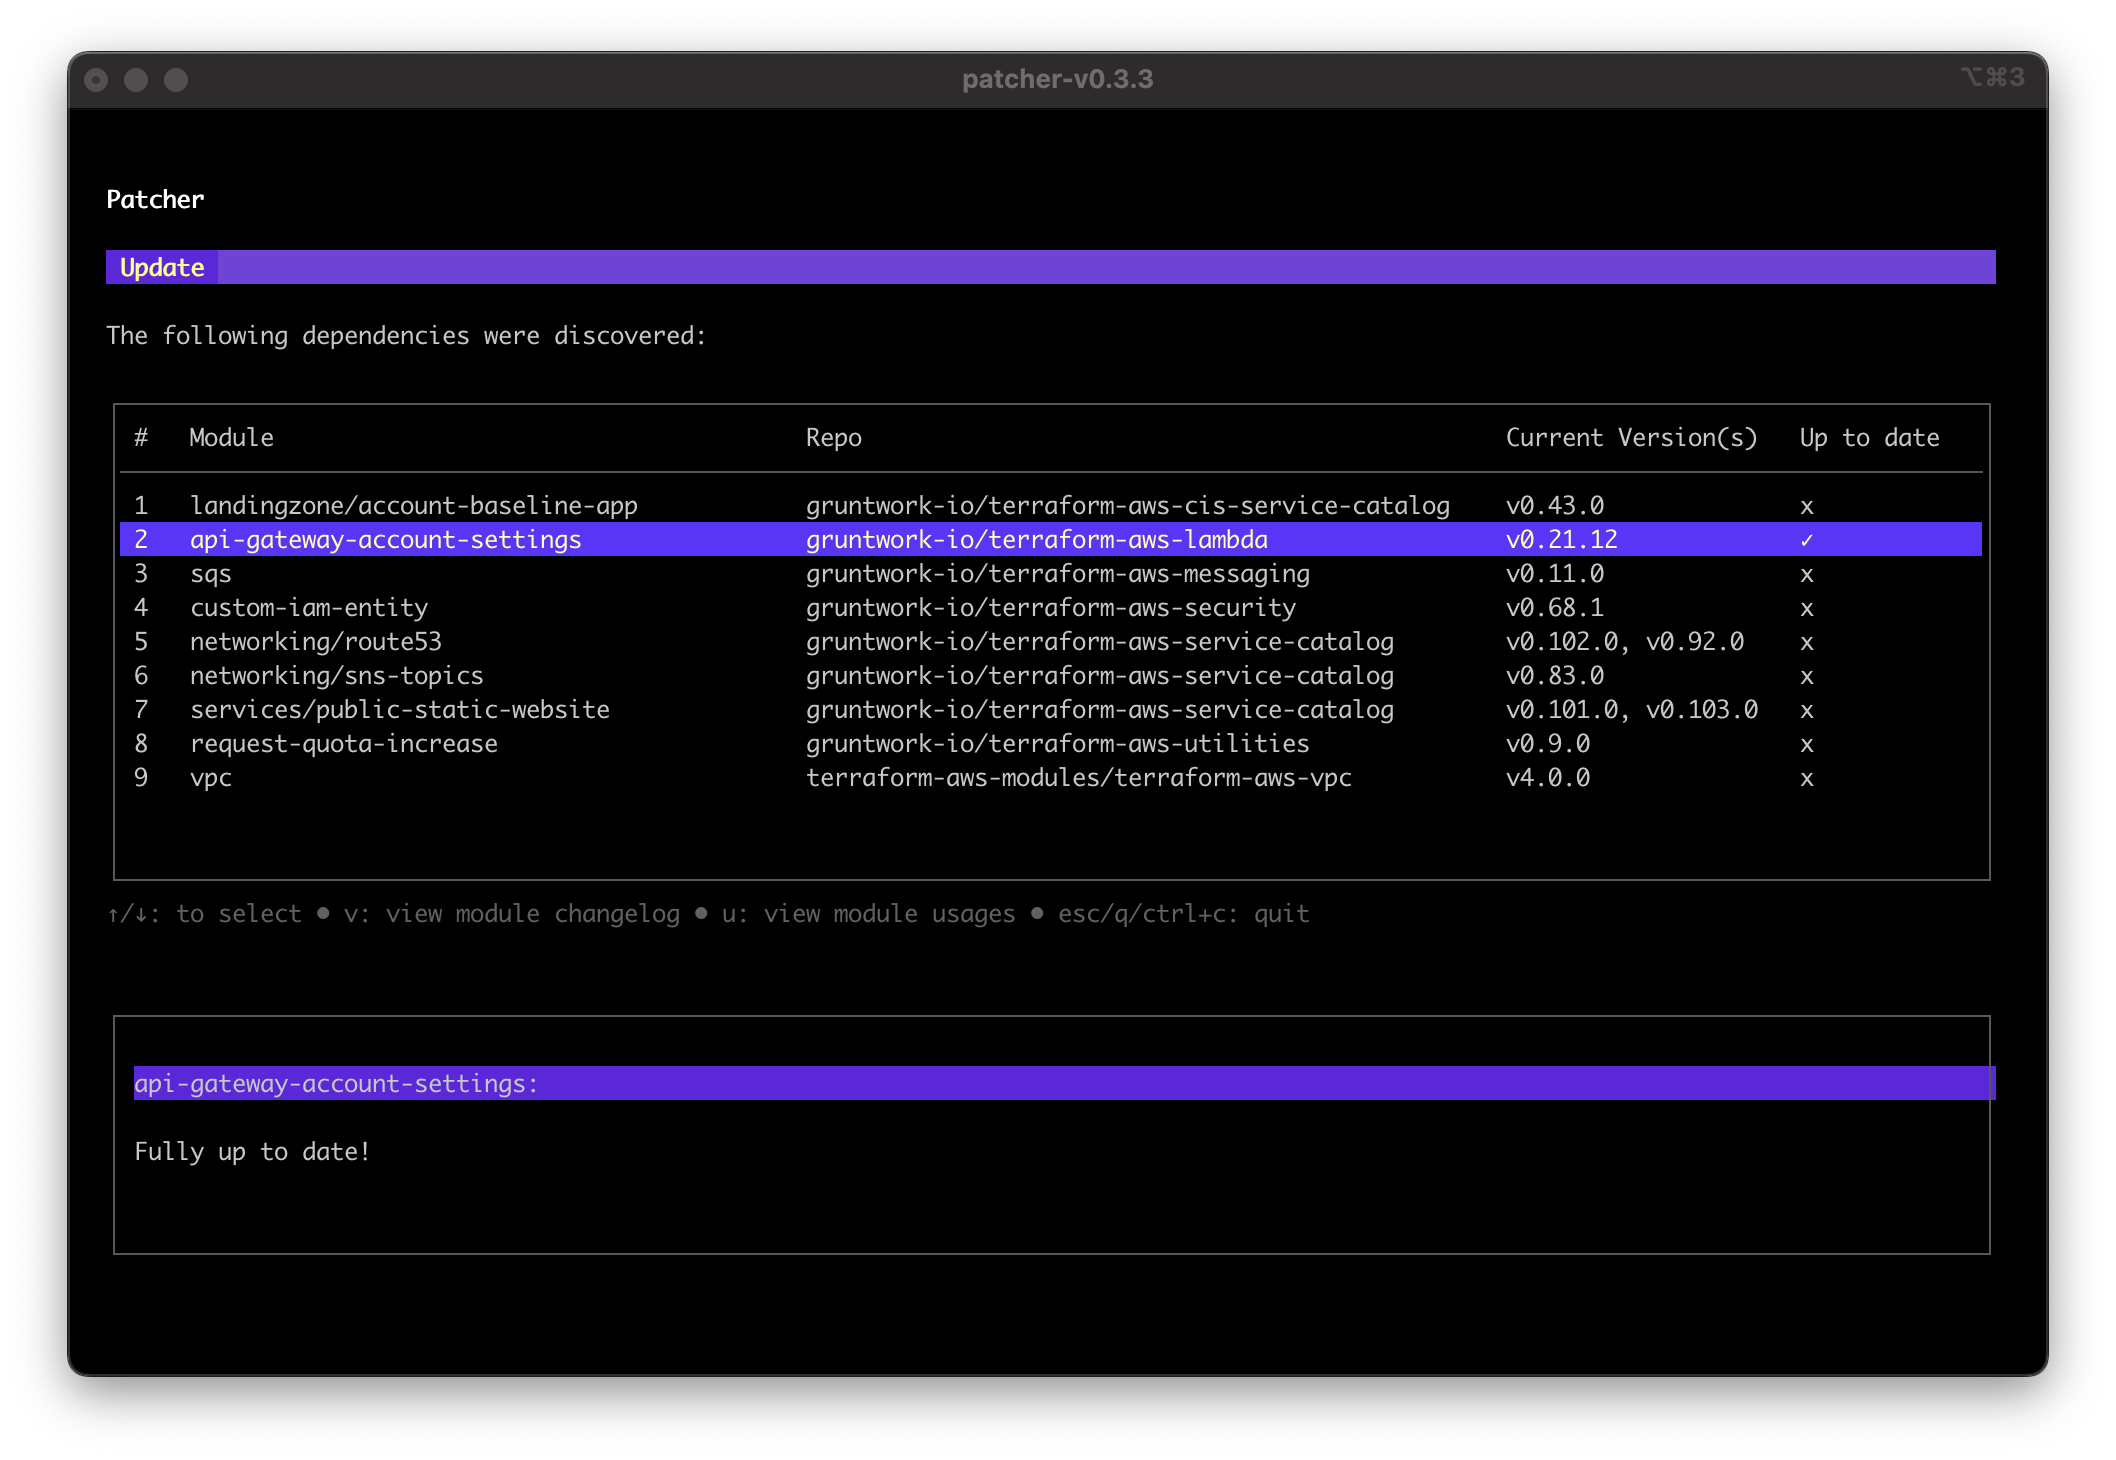Select the highlighted api-gateway-account-settings row
2116x1460 pixels.
click(x=386, y=539)
